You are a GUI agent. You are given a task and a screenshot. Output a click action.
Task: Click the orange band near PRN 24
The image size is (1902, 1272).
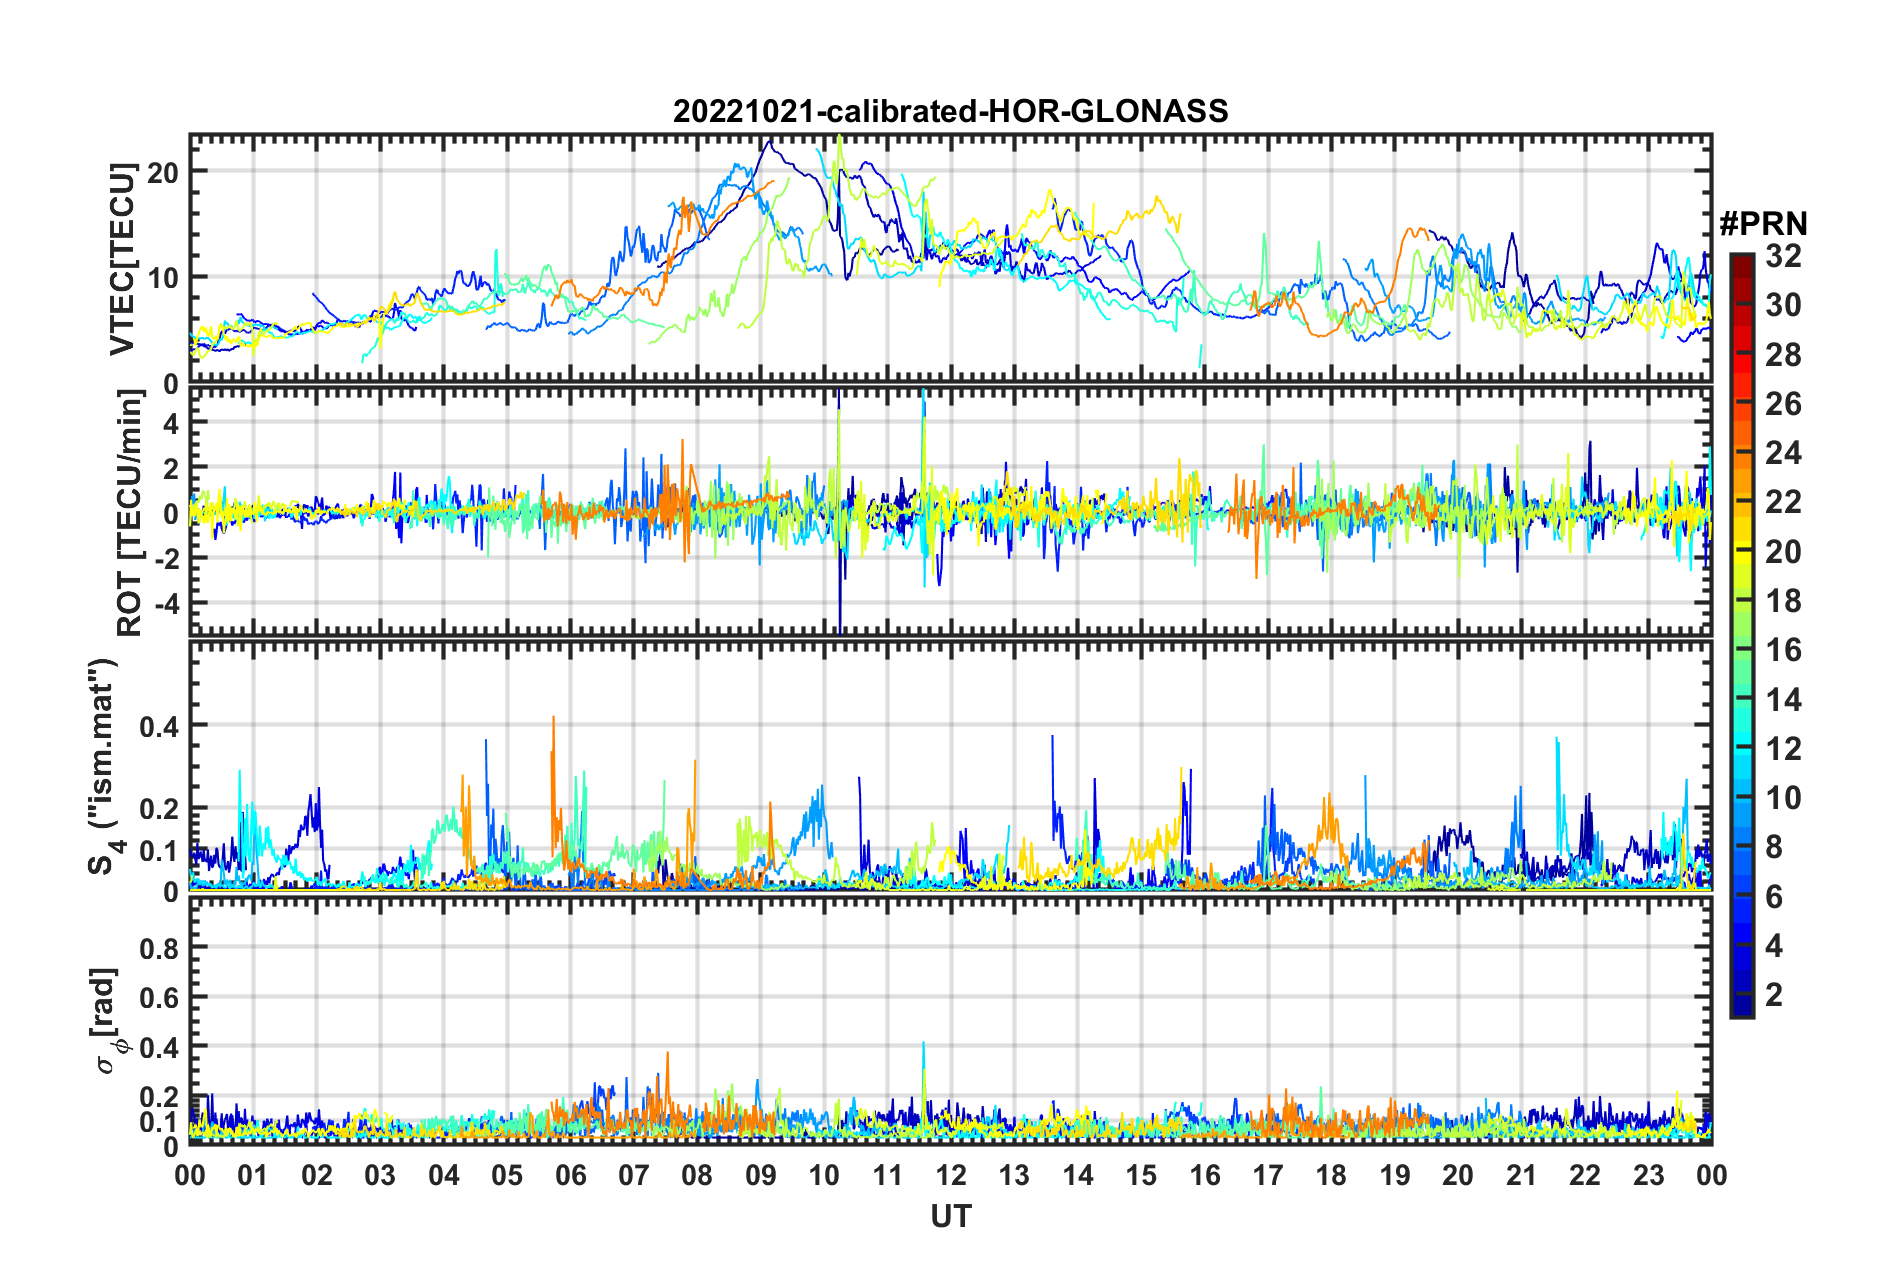[1741, 453]
